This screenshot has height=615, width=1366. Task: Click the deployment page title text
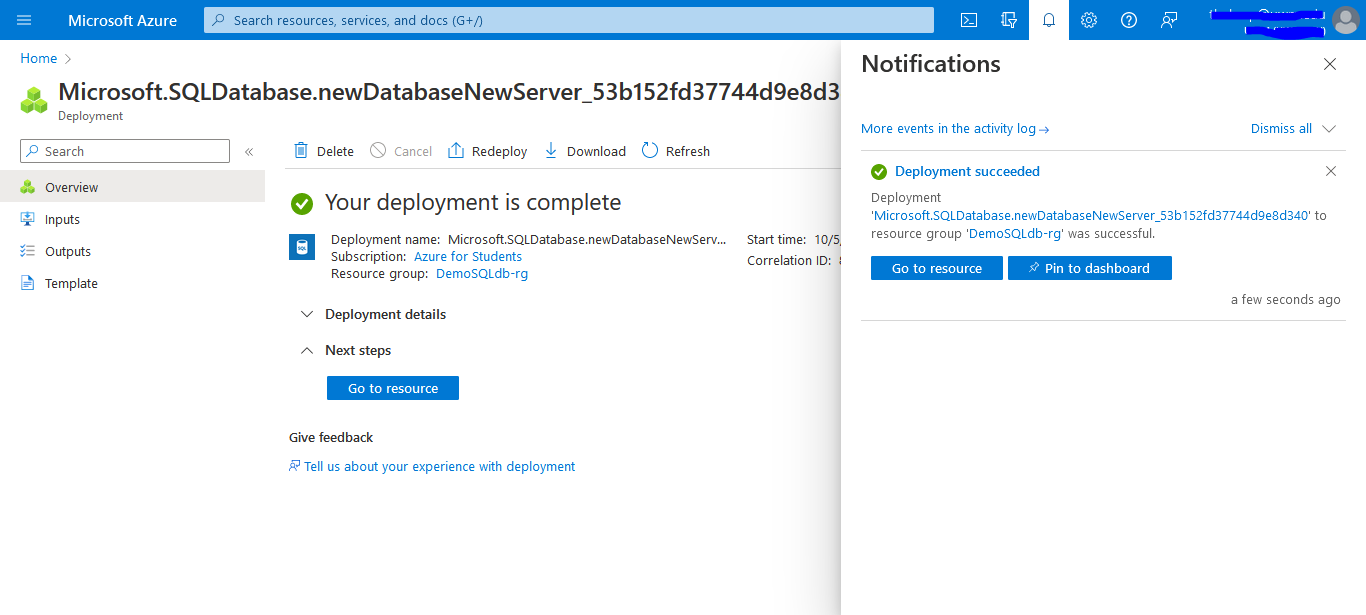[449, 92]
